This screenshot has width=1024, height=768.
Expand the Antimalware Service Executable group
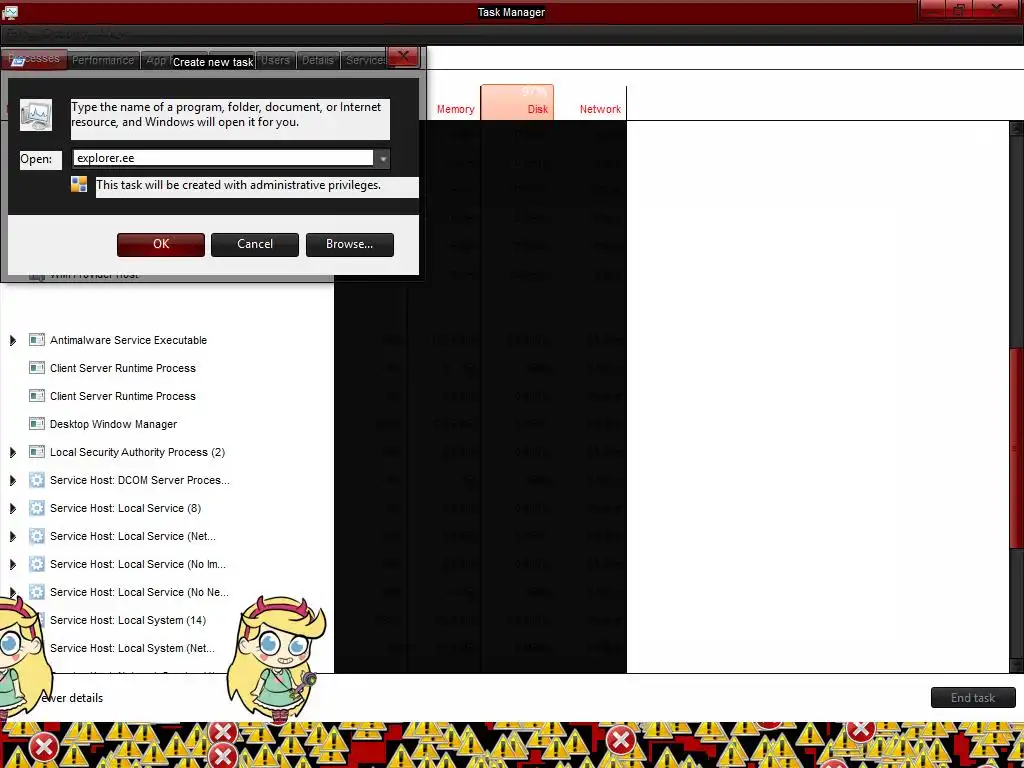point(12,340)
